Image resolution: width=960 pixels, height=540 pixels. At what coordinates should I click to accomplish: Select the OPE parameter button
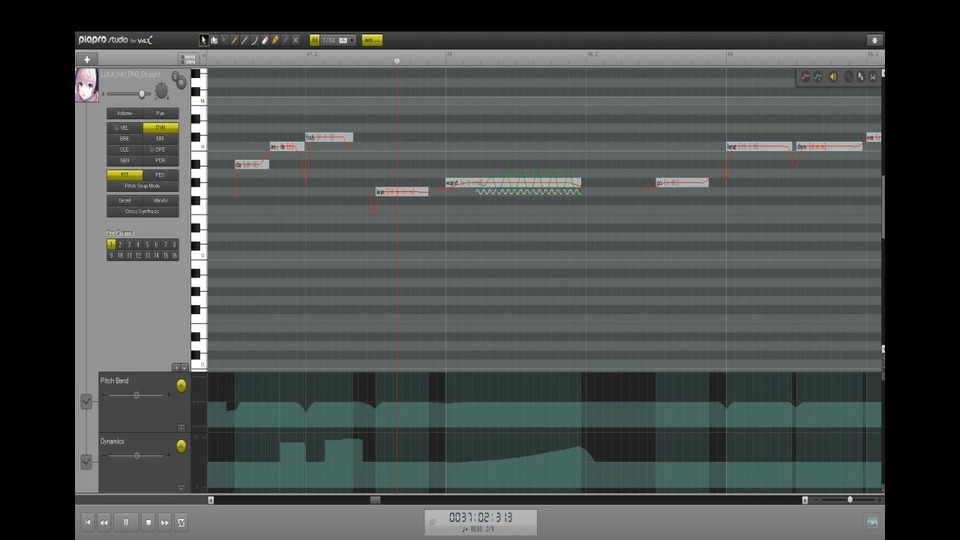point(160,149)
